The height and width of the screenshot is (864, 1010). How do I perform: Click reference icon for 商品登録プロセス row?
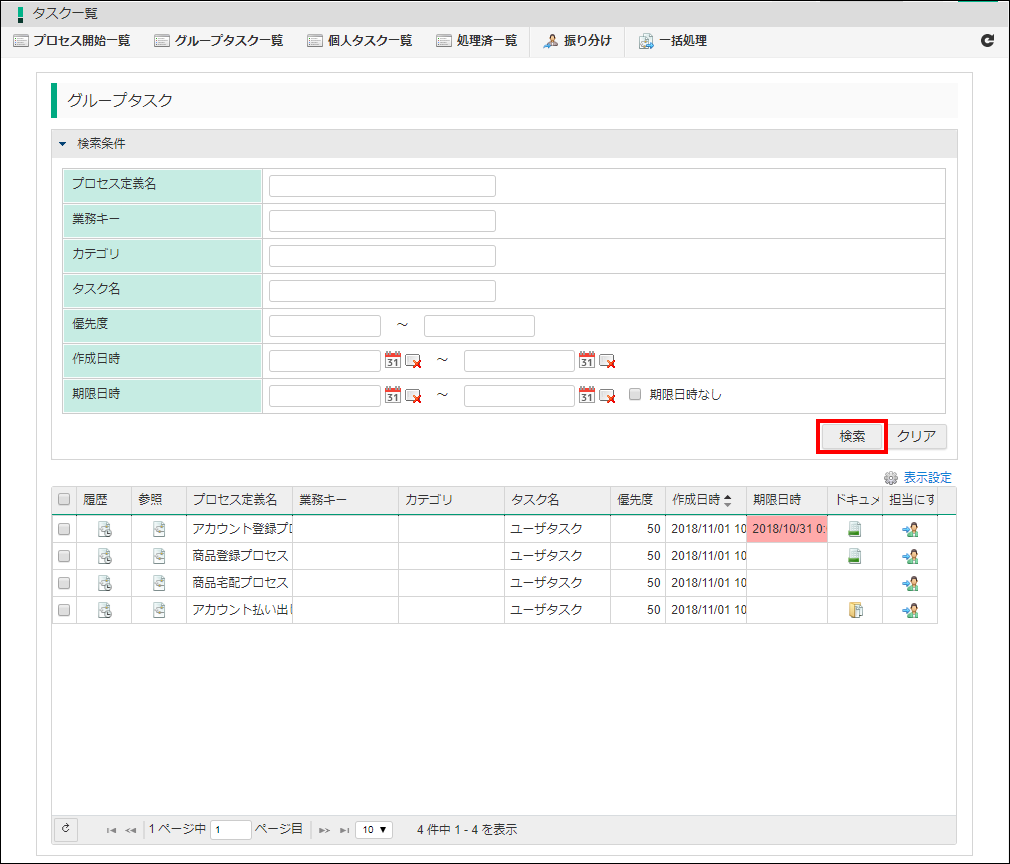tap(158, 556)
